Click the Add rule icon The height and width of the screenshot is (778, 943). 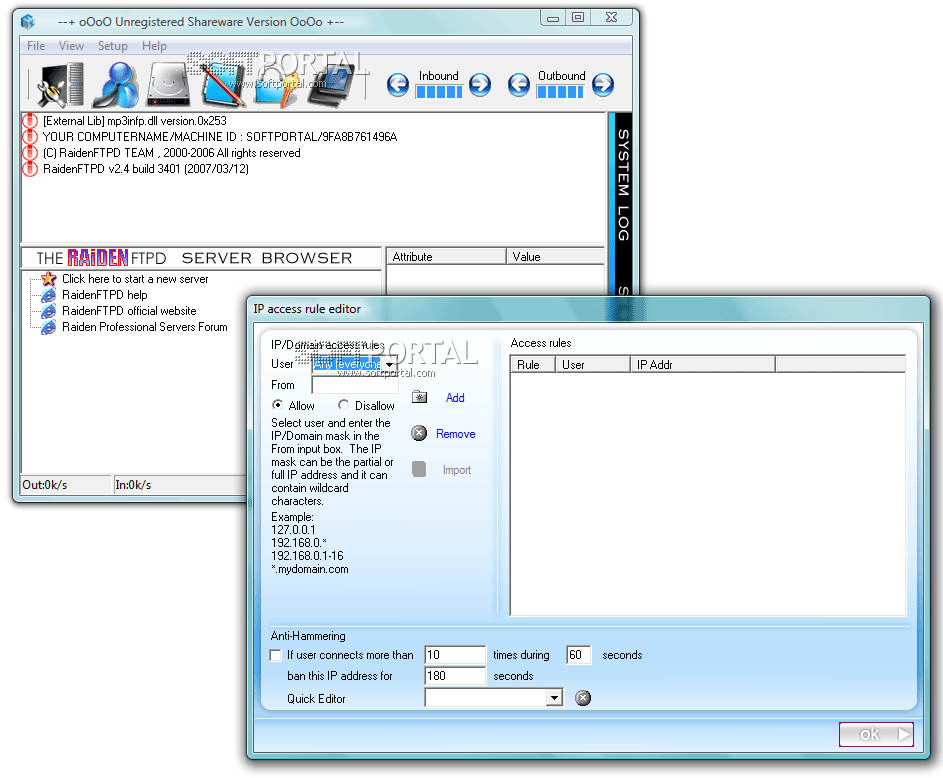[419, 397]
